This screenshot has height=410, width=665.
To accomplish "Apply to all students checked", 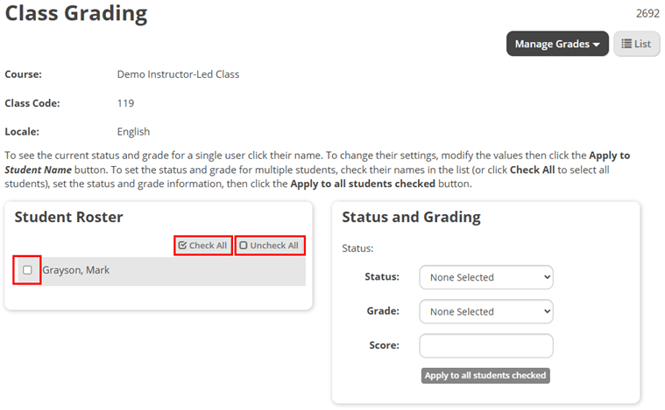I will click(485, 376).
